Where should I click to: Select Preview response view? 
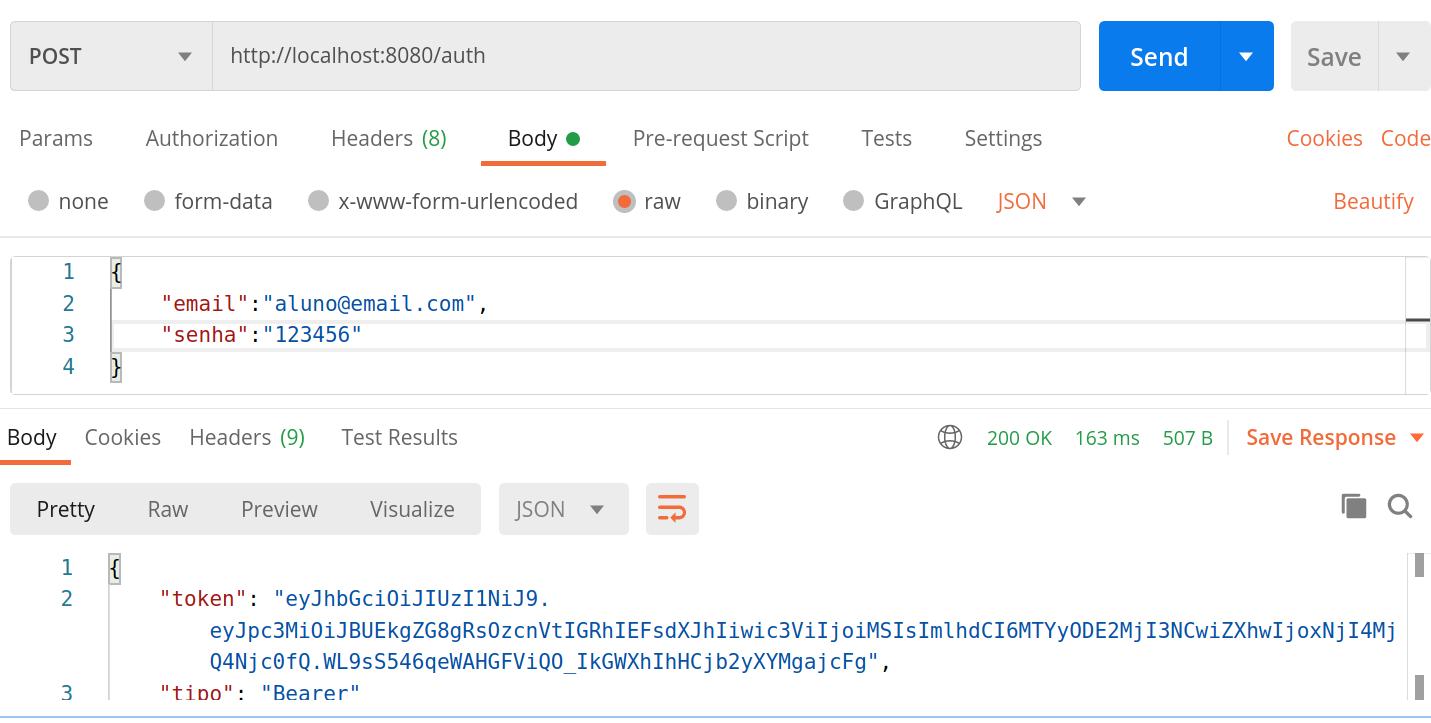point(279,509)
